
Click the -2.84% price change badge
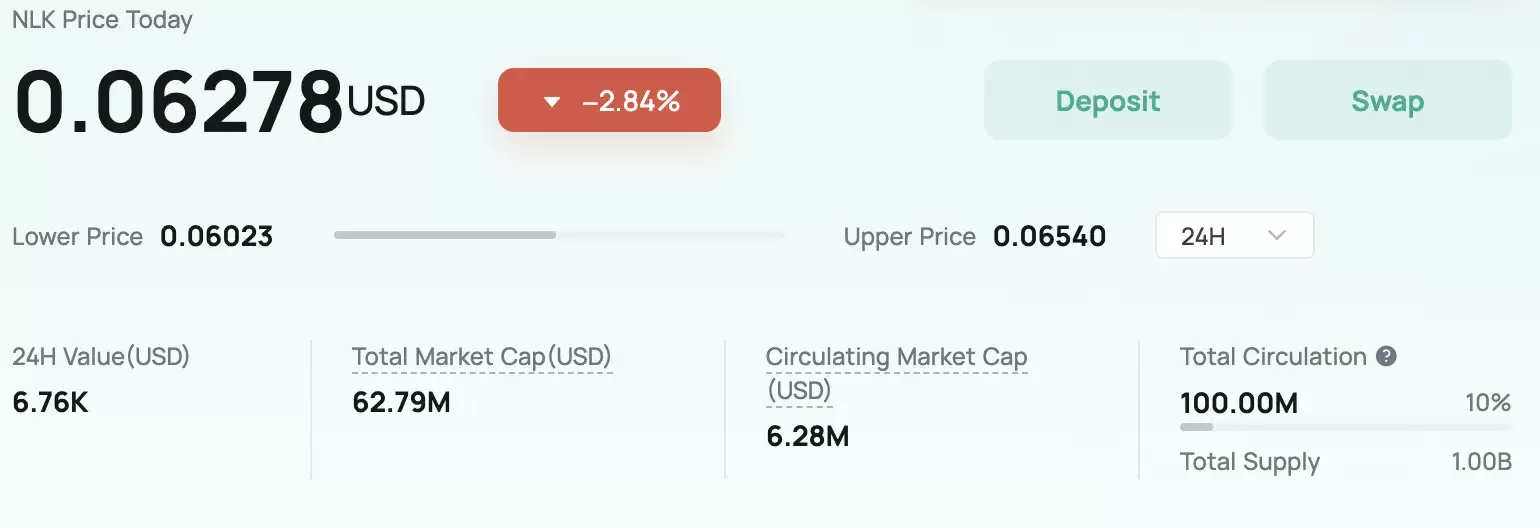pyautogui.click(x=609, y=100)
